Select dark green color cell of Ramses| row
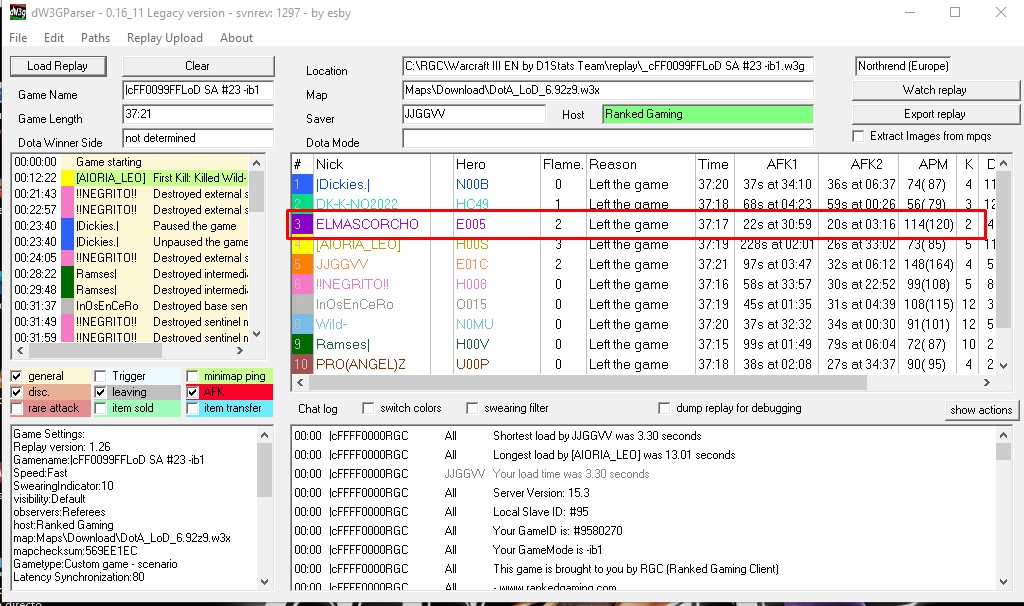 (301, 344)
